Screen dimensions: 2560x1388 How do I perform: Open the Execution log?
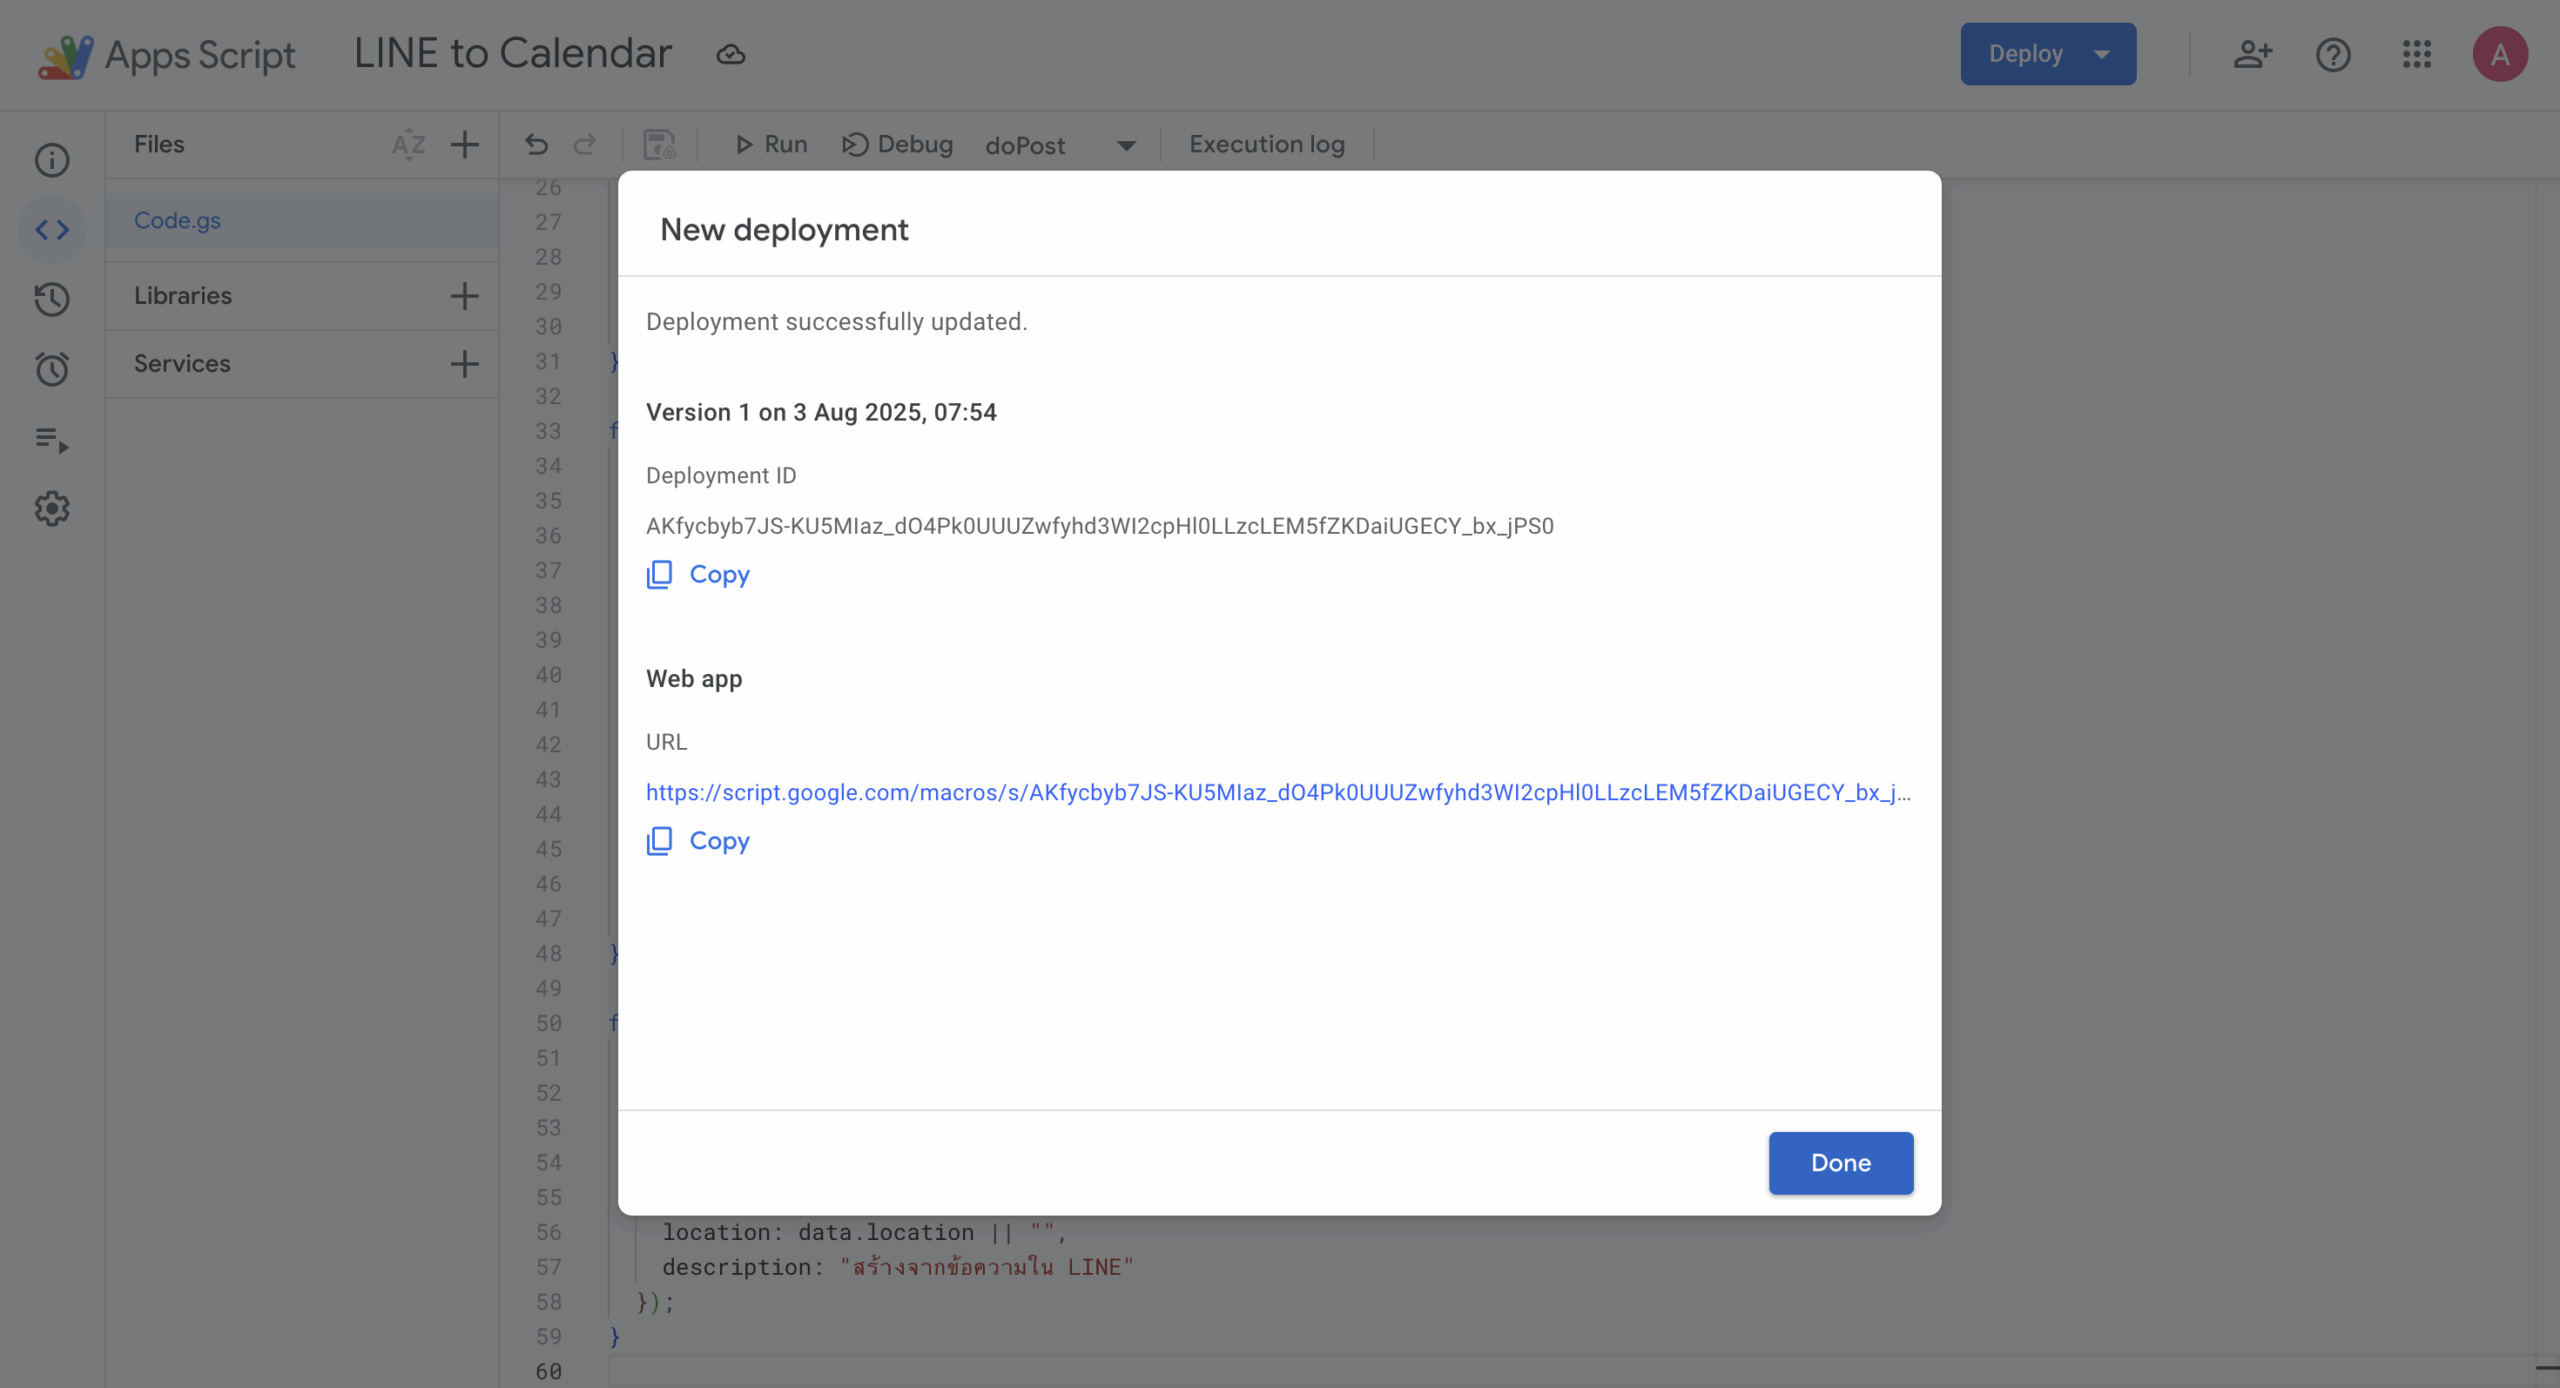click(1266, 145)
